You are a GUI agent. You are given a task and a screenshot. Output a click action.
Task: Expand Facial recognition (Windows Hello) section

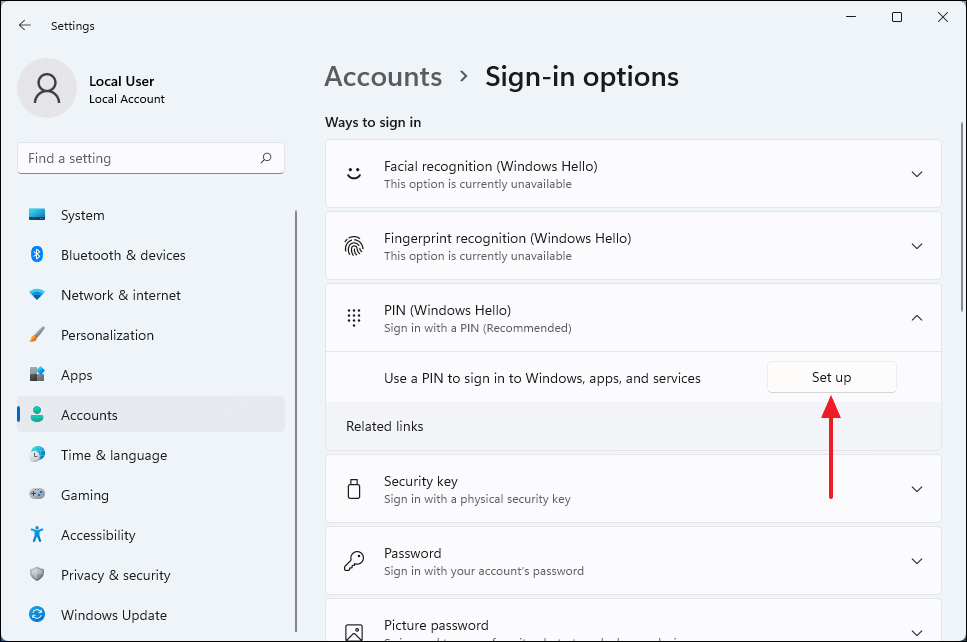click(x=917, y=174)
